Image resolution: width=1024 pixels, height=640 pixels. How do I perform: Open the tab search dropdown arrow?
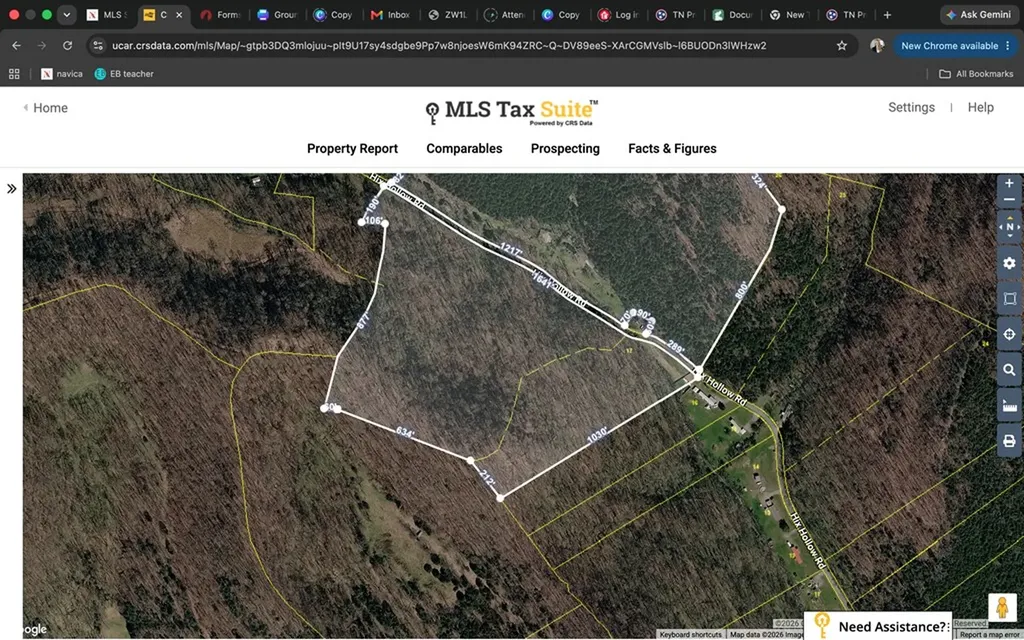[67, 14]
